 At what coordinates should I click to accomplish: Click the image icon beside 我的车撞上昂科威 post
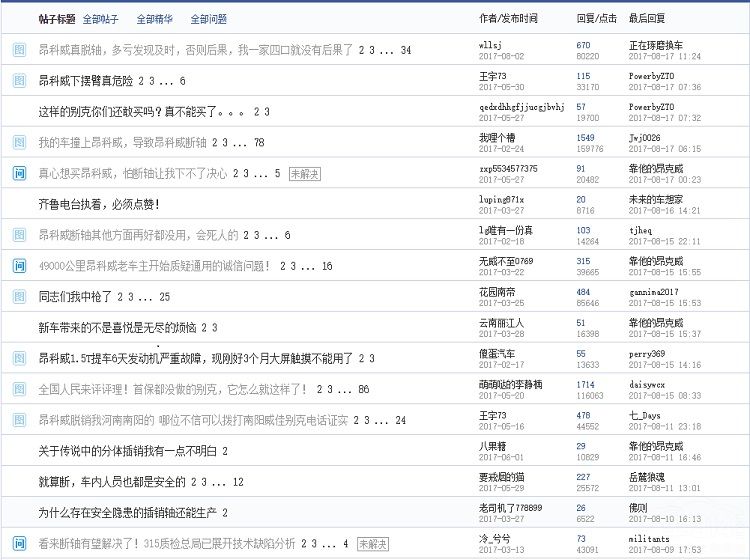tap(19, 143)
